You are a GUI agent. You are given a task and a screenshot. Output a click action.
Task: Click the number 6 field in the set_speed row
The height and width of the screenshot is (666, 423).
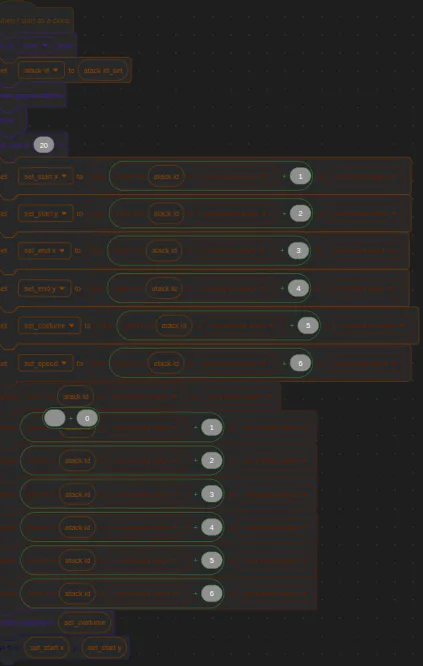pyautogui.click(x=300, y=364)
